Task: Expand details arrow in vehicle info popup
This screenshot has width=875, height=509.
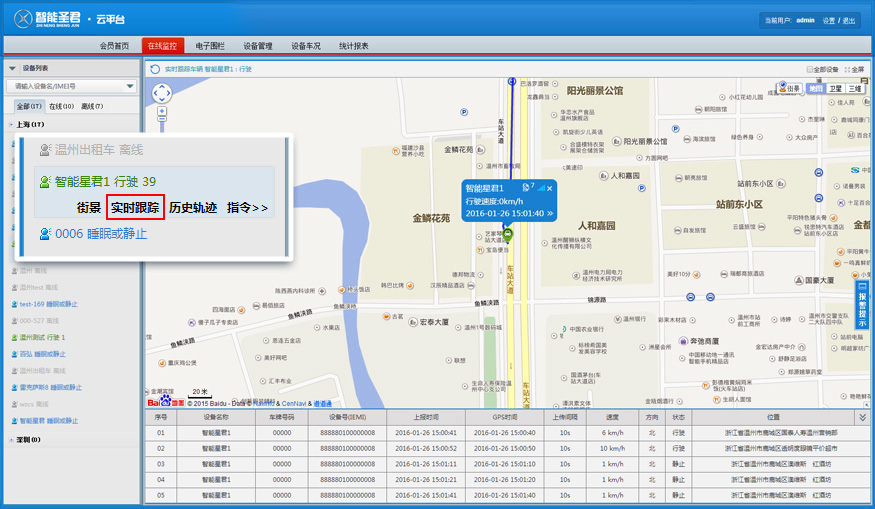Action: (x=550, y=213)
